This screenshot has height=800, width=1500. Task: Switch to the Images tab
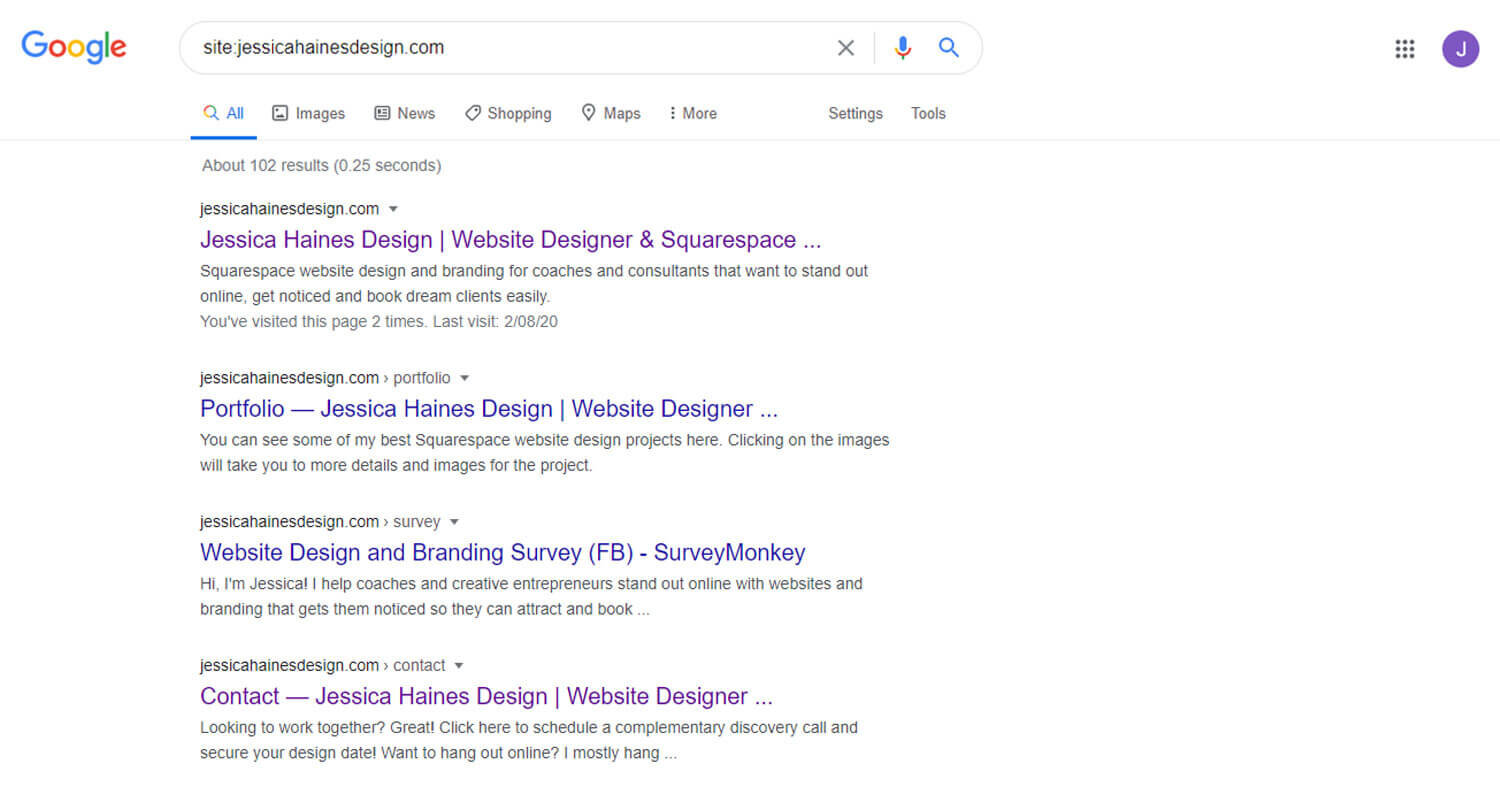pos(308,113)
